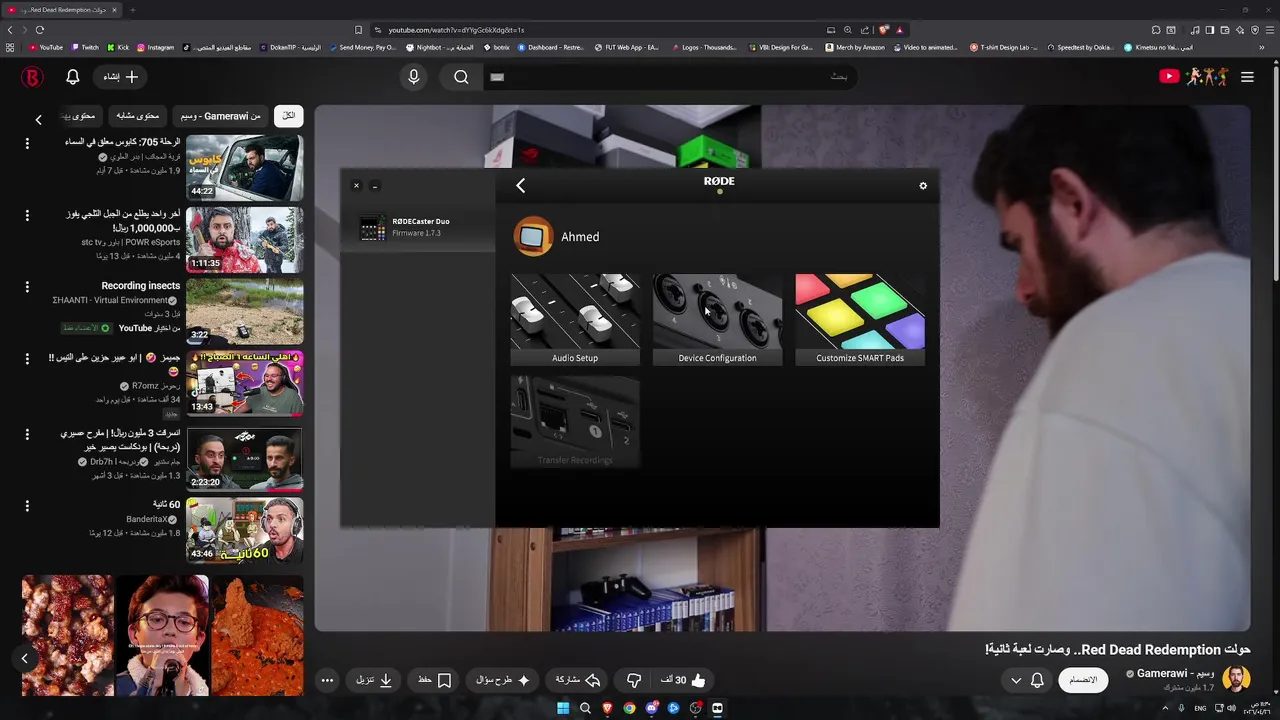The width and height of the screenshot is (1280, 720).
Task: Open Windows Start menu
Action: click(x=563, y=708)
